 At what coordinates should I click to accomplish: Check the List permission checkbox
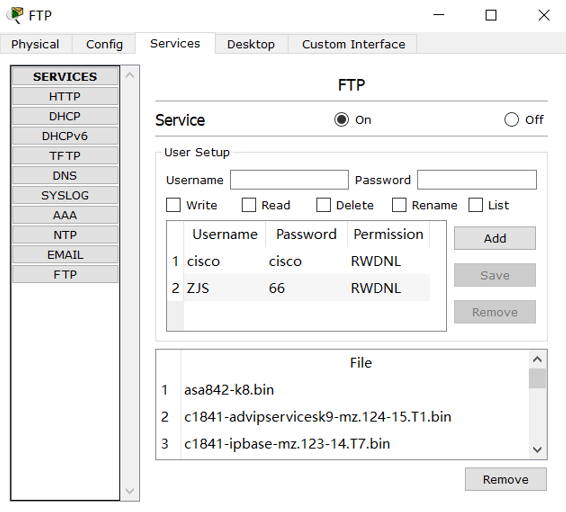click(475, 205)
